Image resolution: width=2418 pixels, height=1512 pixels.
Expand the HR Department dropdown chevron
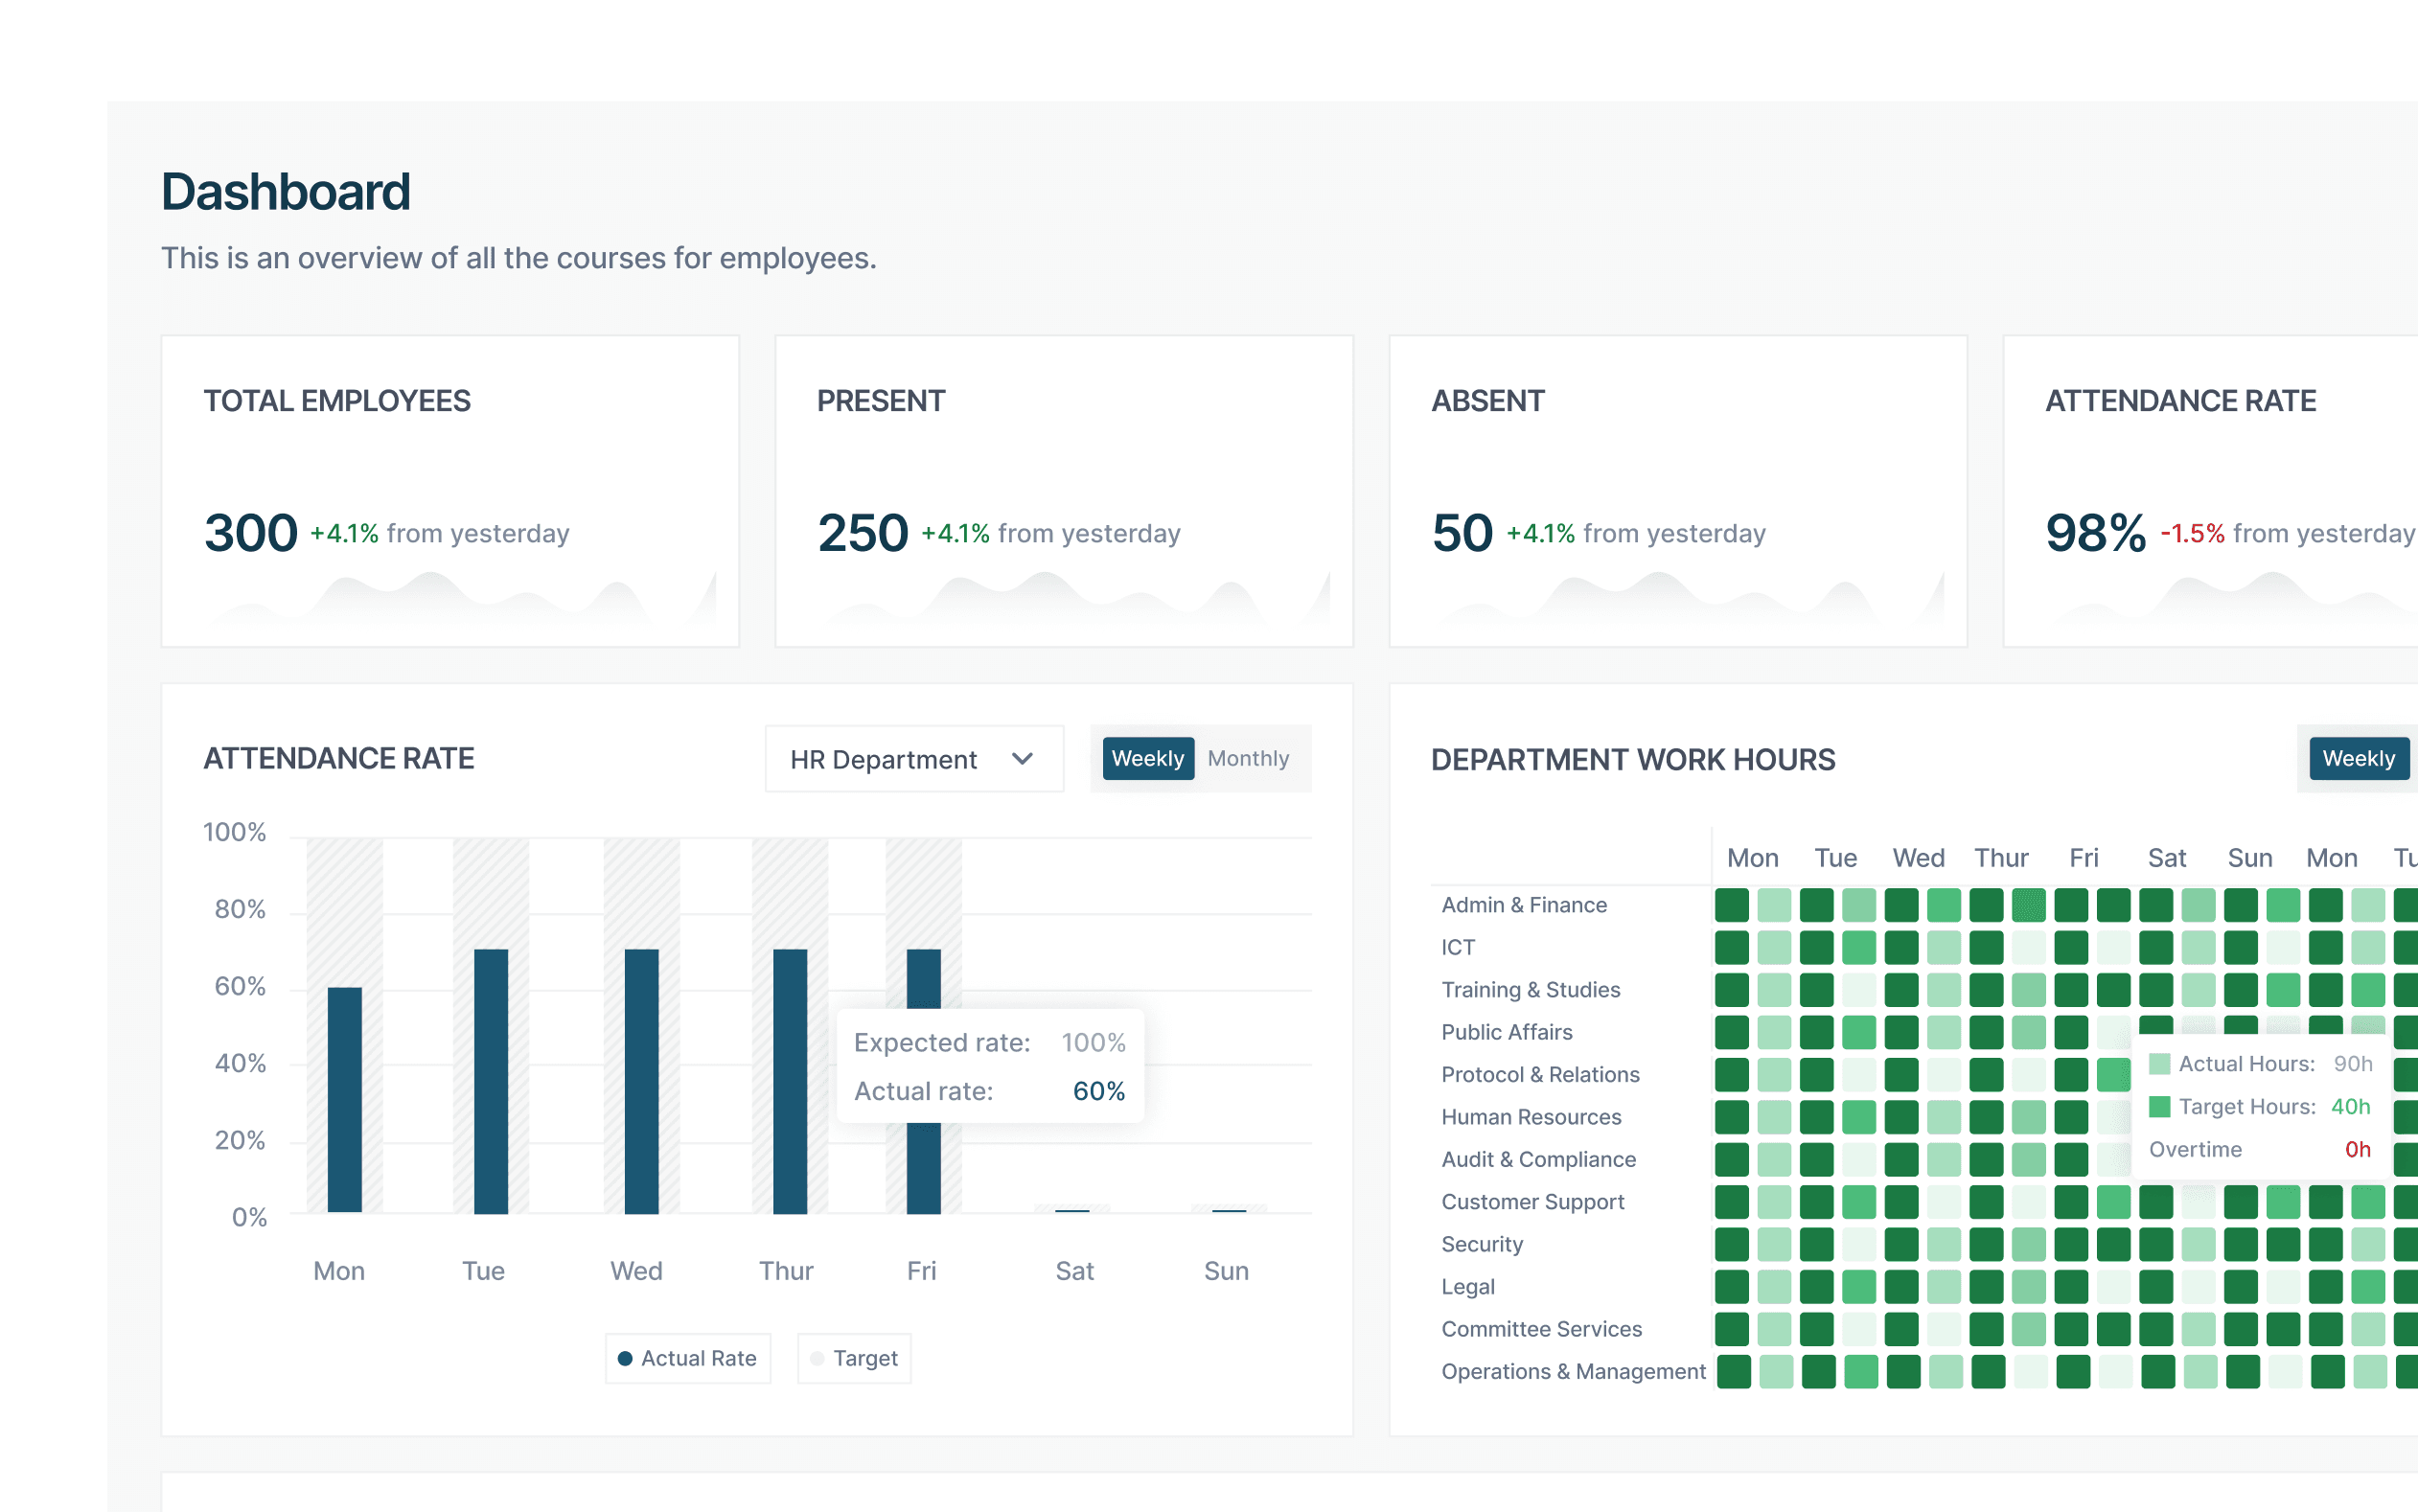click(x=1021, y=759)
